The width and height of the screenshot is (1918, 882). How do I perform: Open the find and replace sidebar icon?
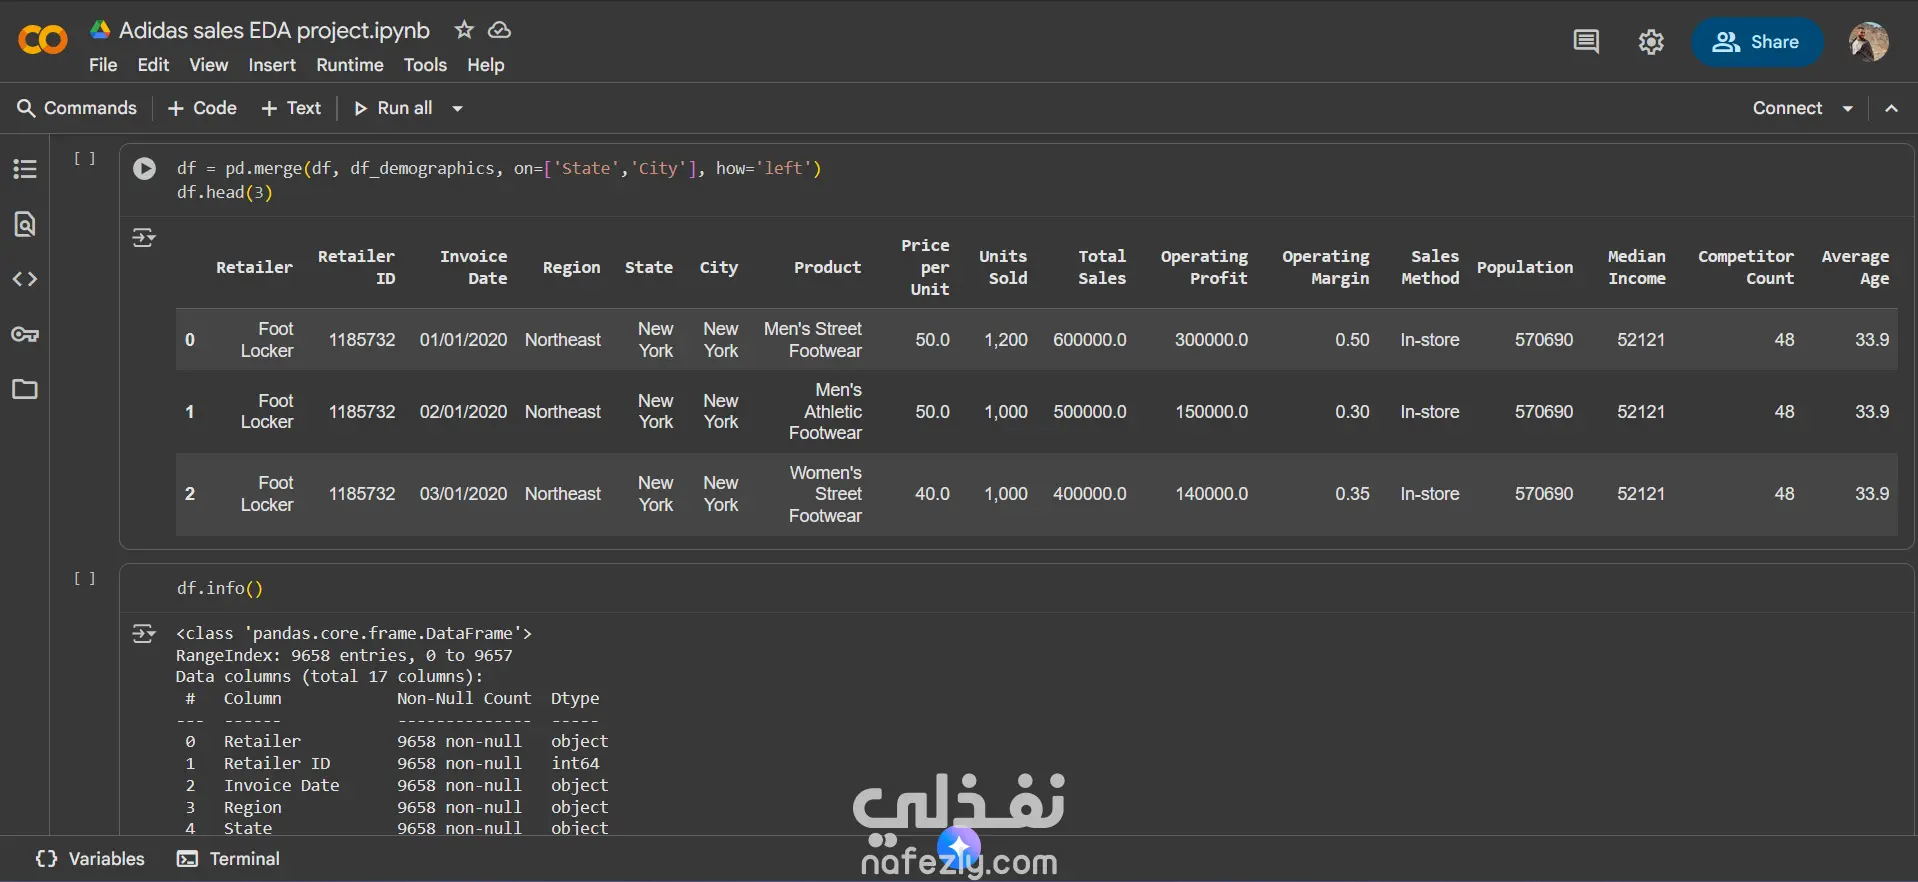[25, 224]
